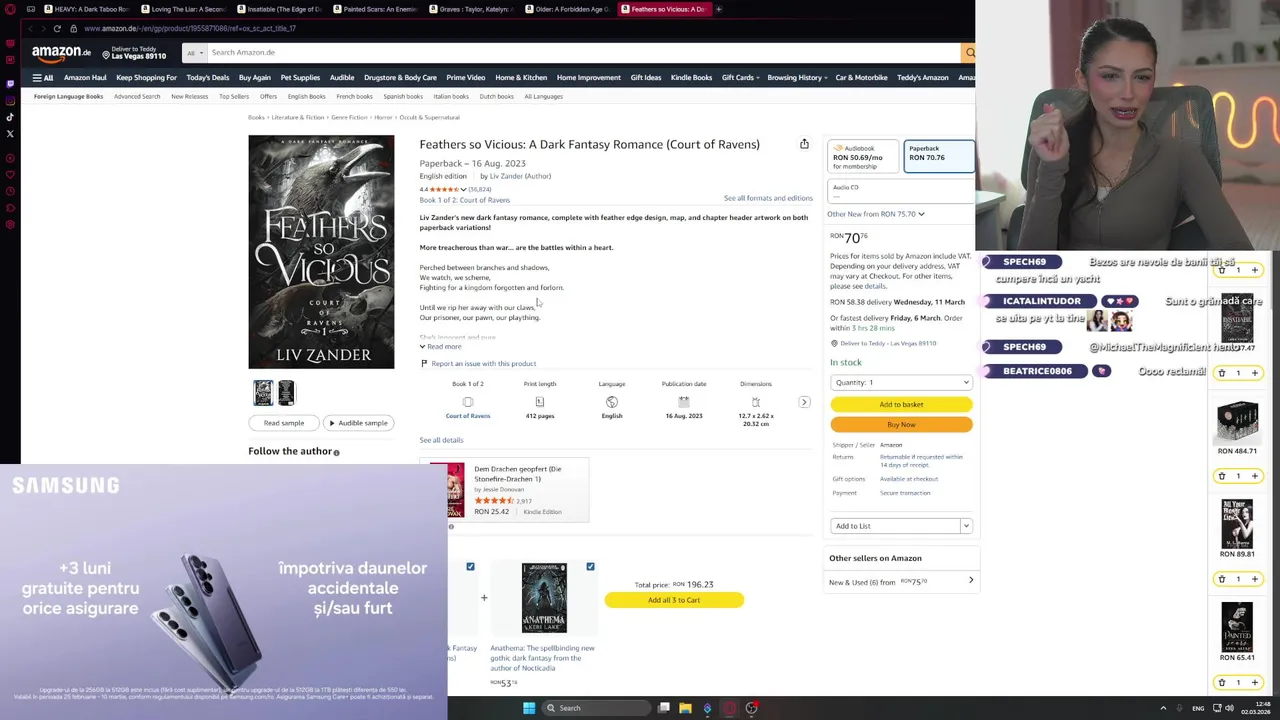Click the Read sample button
Image resolution: width=1280 pixels, height=720 pixels.
point(284,423)
